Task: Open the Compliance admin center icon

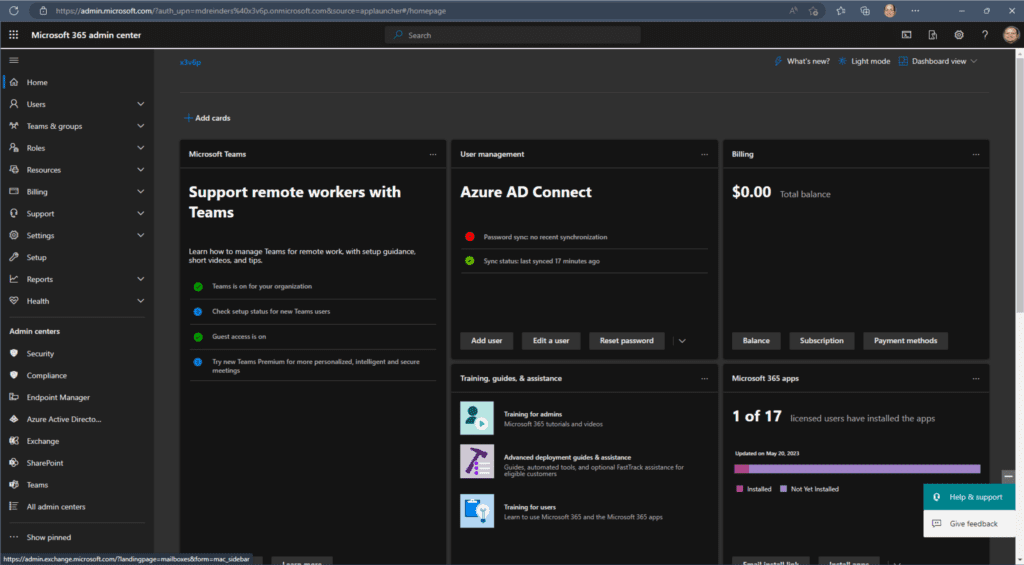Action: (14, 375)
